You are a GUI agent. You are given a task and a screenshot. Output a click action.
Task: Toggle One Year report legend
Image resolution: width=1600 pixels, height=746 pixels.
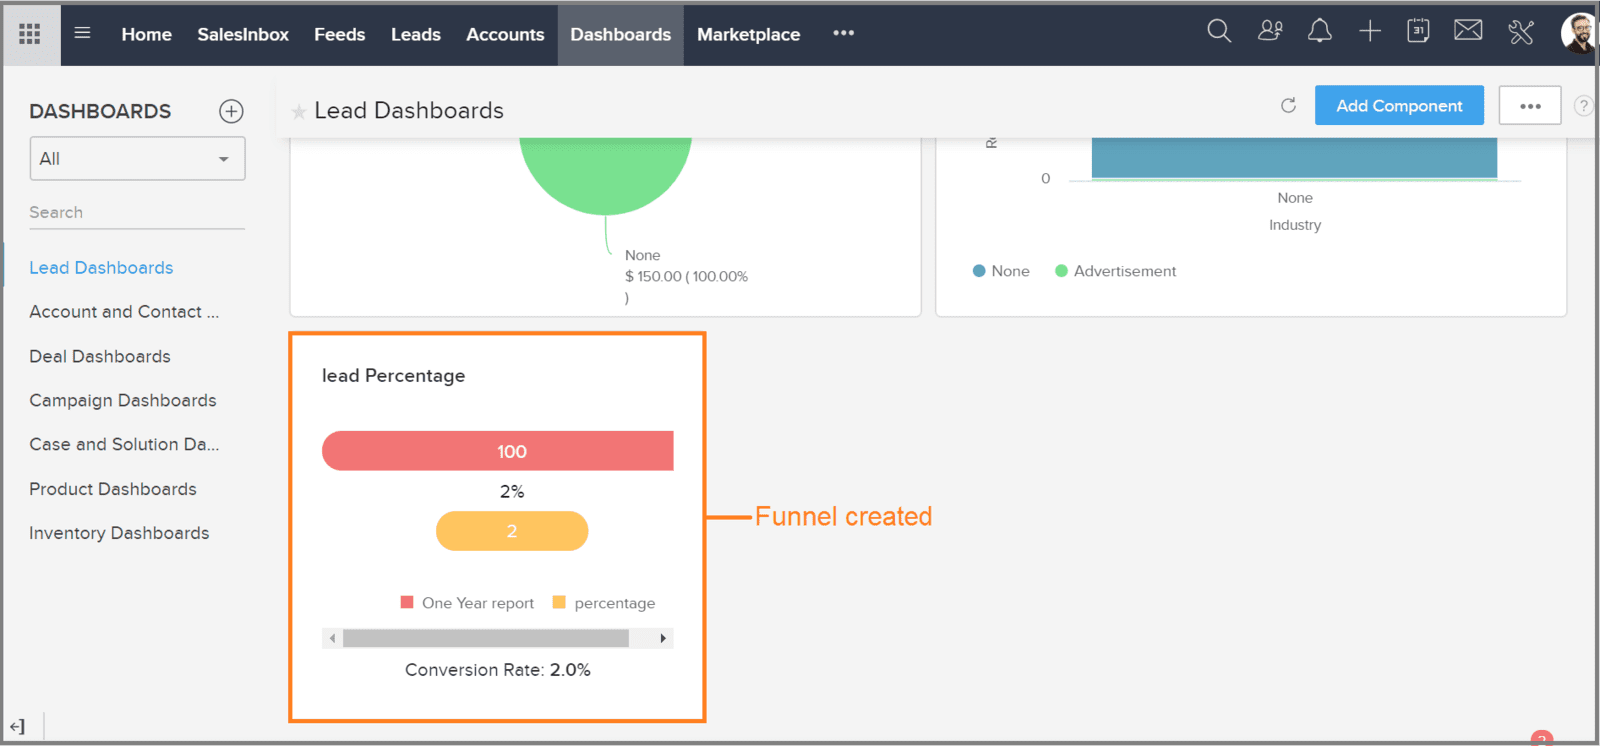pos(467,603)
